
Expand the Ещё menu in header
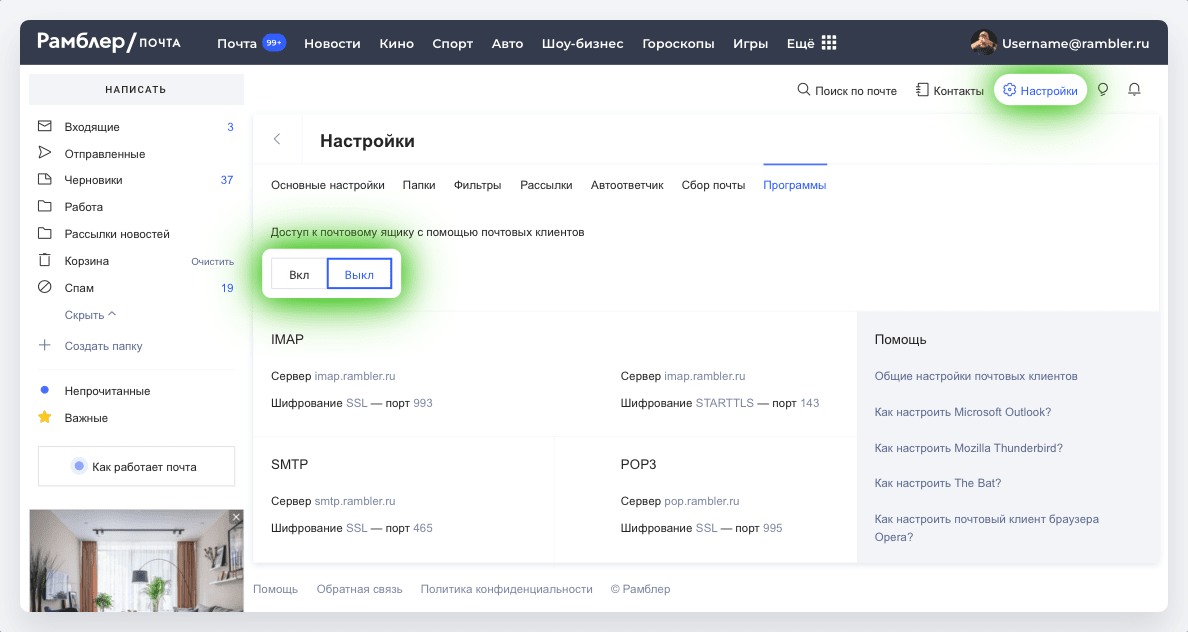pyautogui.click(x=800, y=43)
